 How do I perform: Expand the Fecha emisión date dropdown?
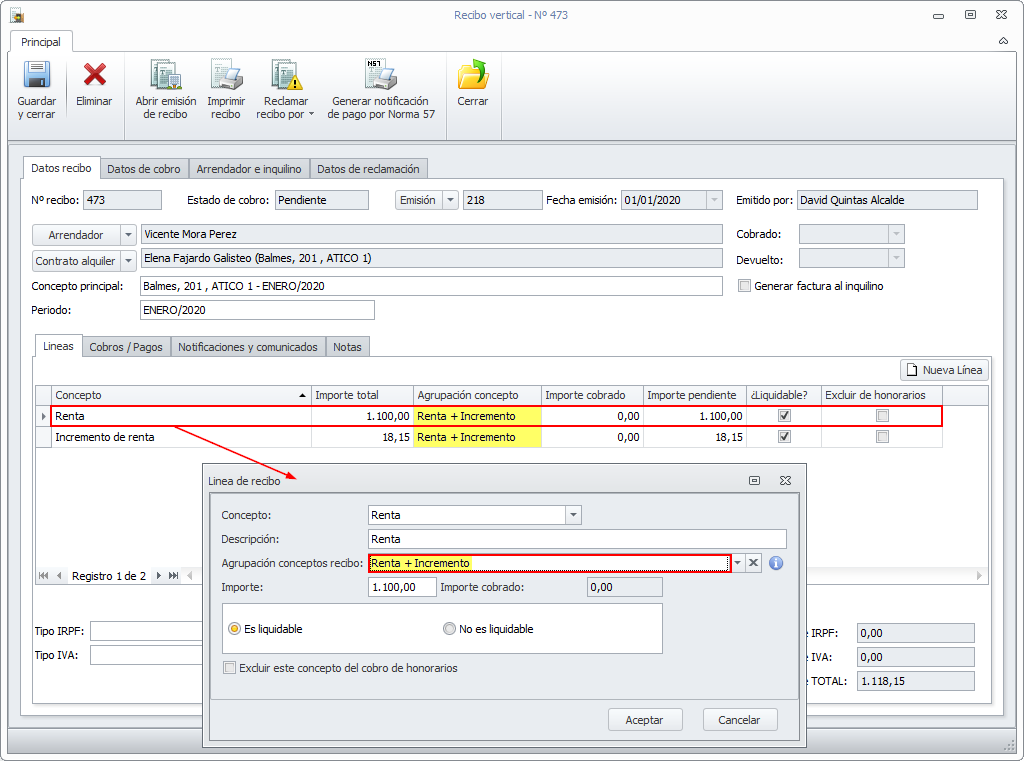[x=714, y=200]
